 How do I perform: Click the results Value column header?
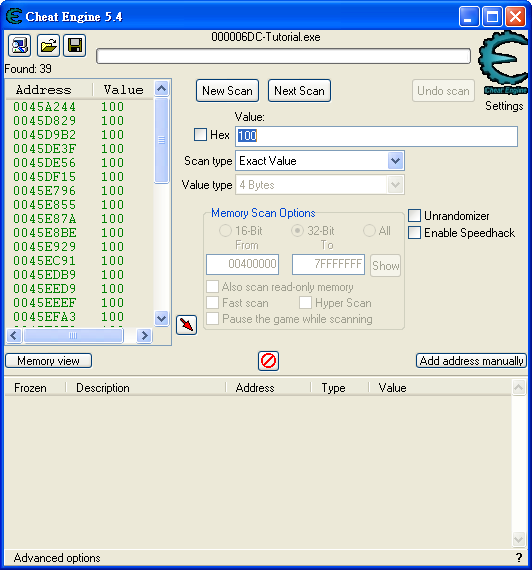pyautogui.click(x=123, y=89)
